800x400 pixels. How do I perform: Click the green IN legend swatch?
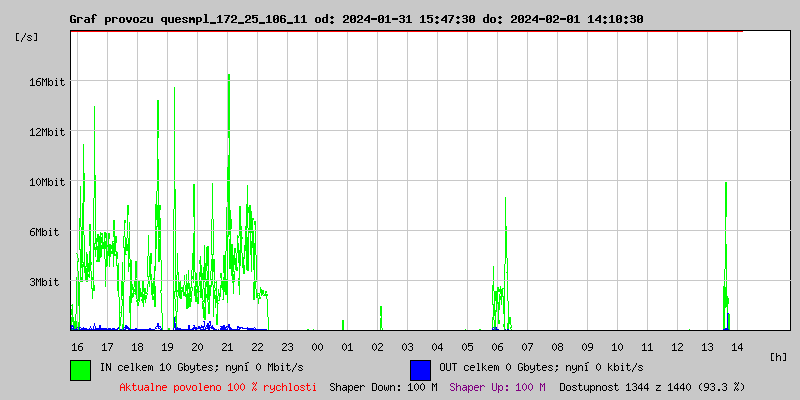coord(80,369)
